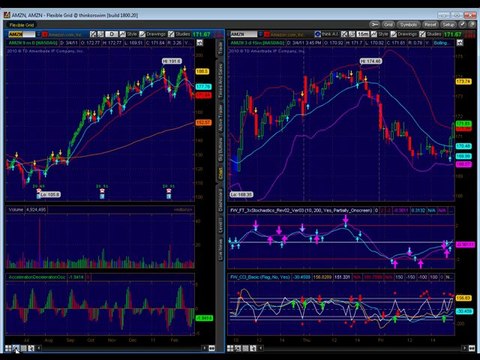This screenshot has height=360, width=480.
Task: Click the third bottom icon under left chart
Action: 23,348
